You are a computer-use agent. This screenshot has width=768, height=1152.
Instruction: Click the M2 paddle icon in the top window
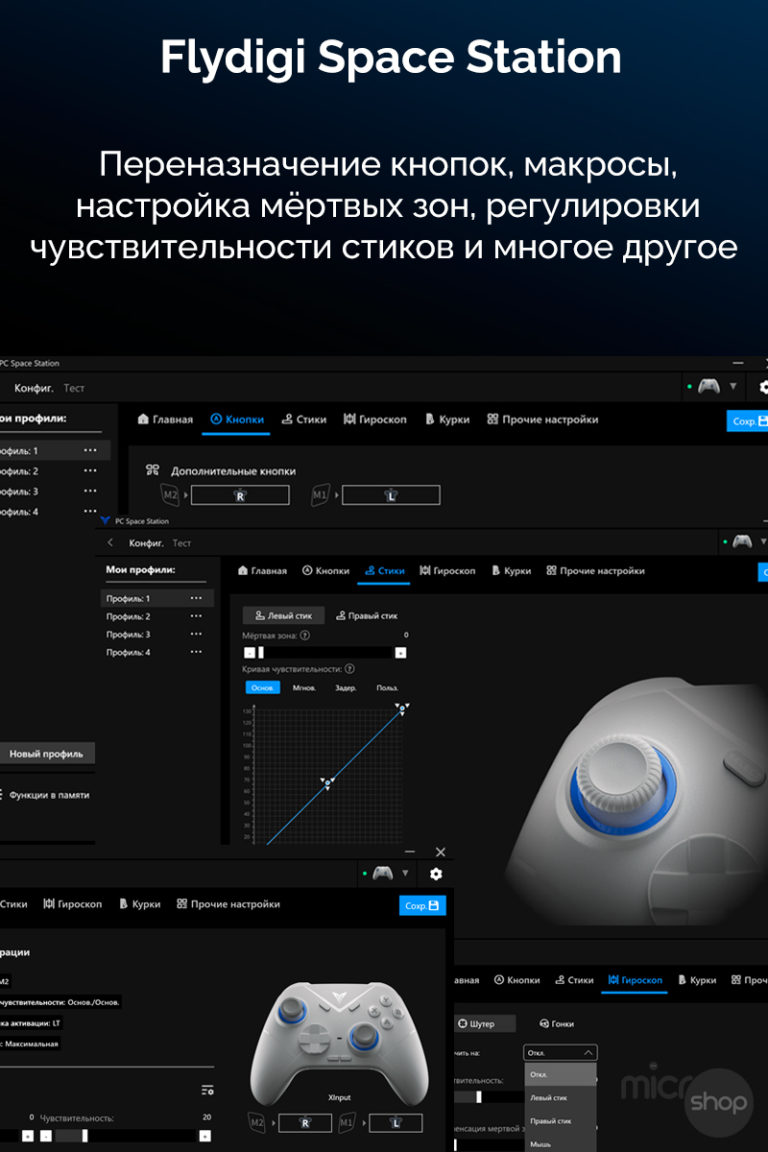tap(171, 495)
